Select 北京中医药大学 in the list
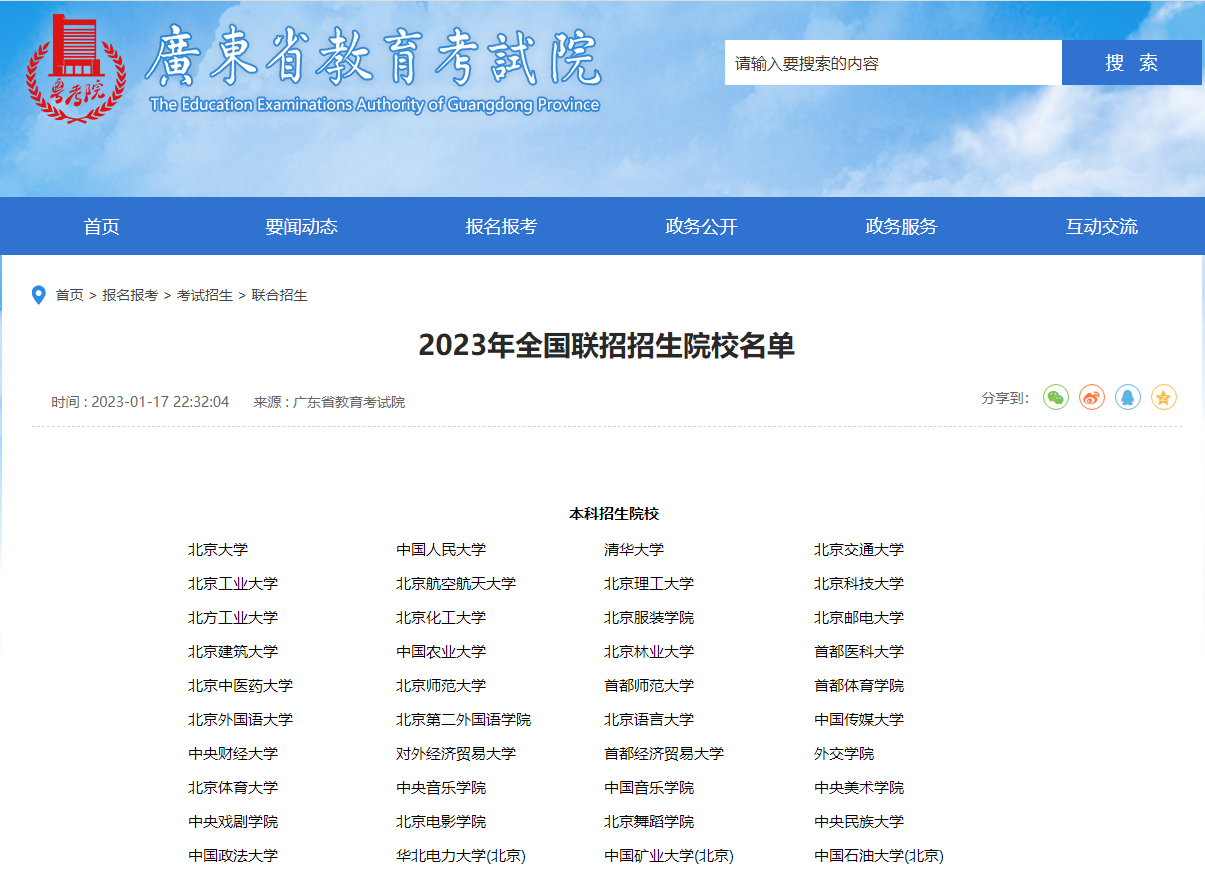Viewport: 1205px width, 876px height. (x=240, y=686)
